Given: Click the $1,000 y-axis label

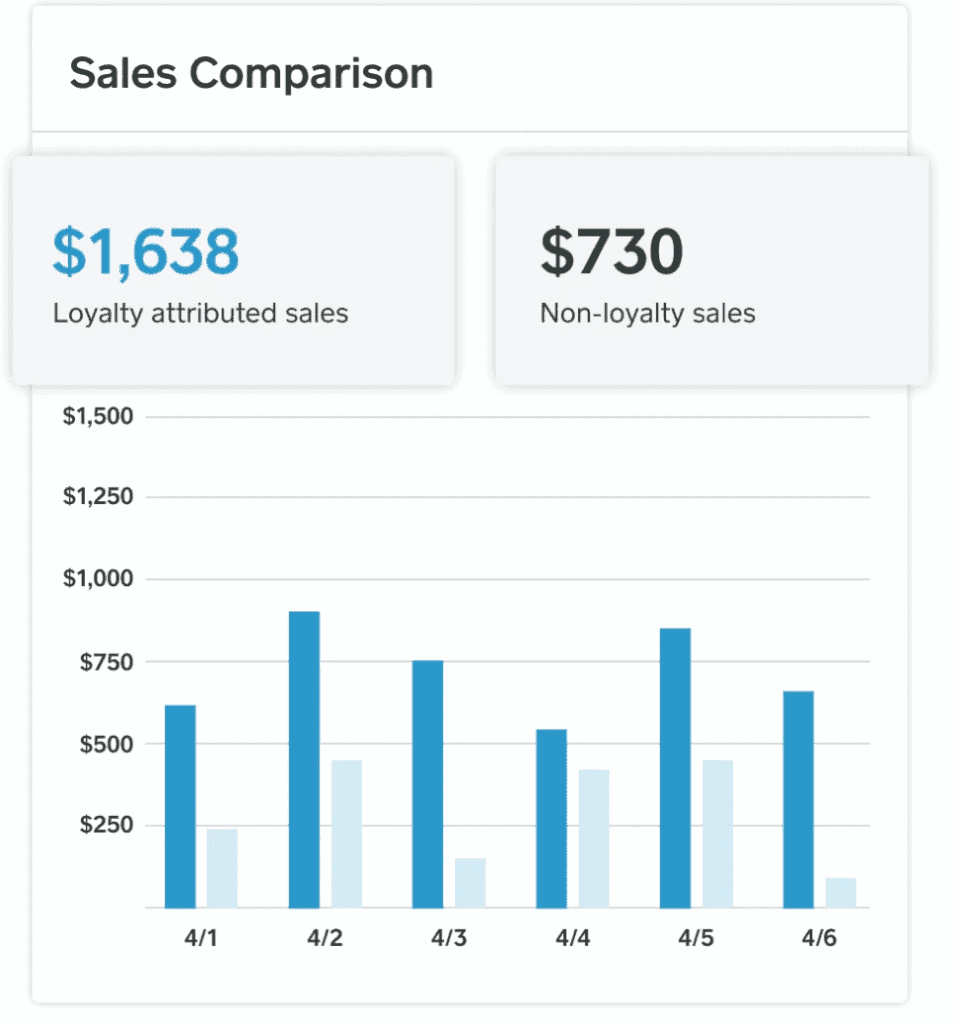Looking at the screenshot, I should (x=98, y=579).
